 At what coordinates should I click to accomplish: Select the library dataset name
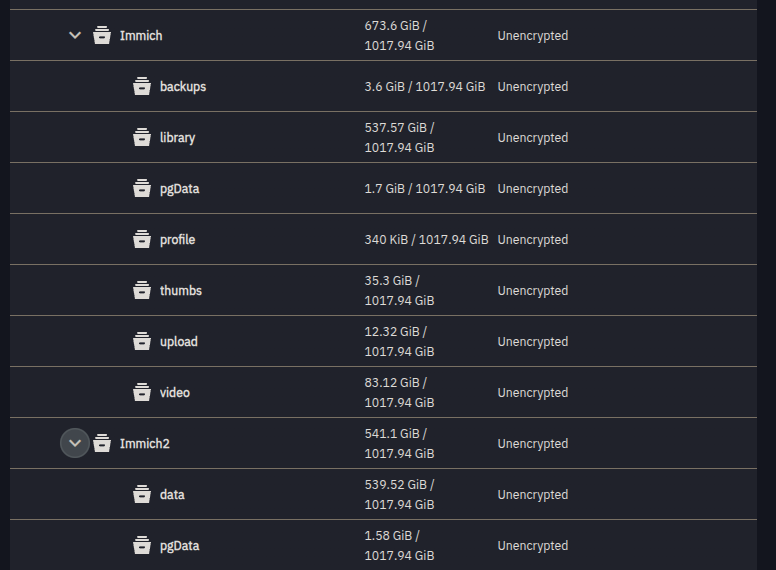click(x=177, y=138)
